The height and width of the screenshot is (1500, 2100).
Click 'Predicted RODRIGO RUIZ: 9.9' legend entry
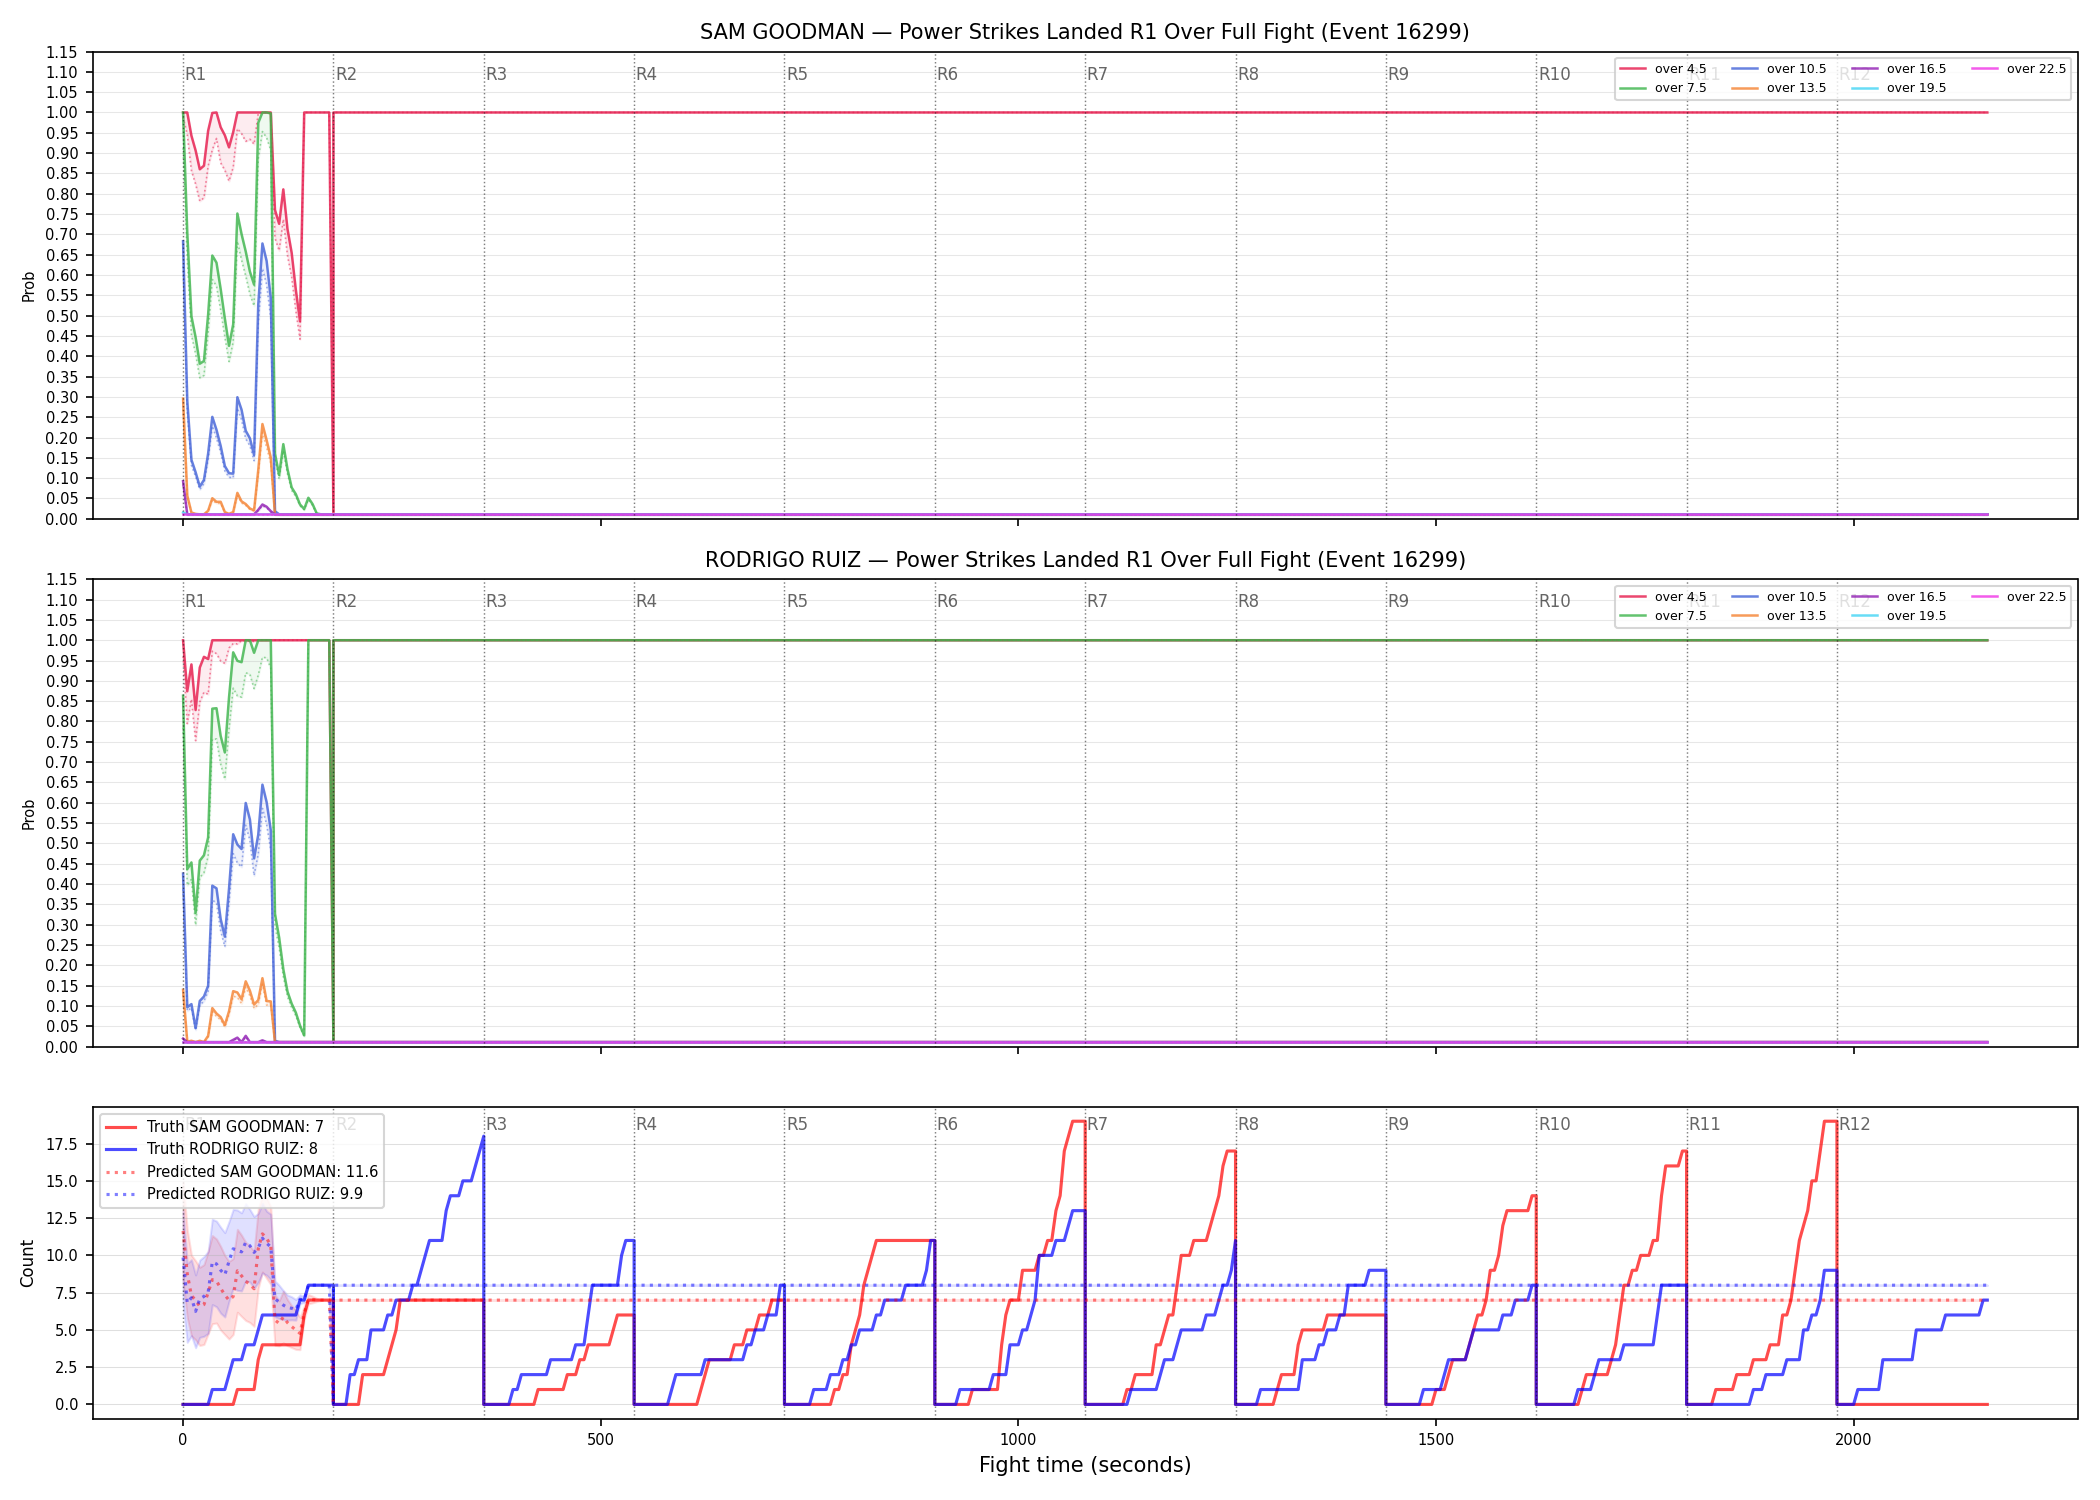coord(234,1193)
